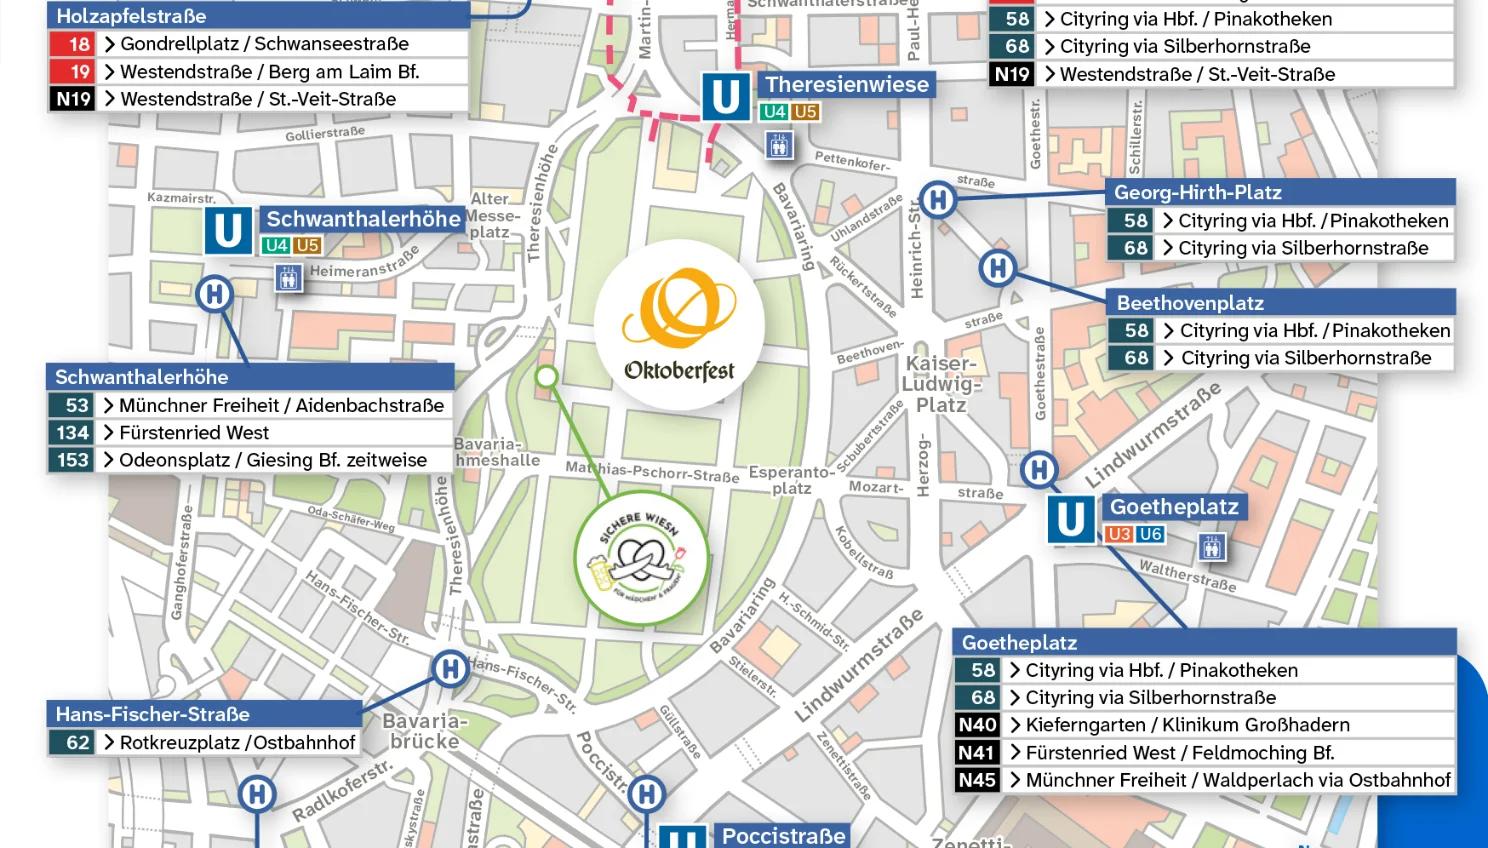Click the Georg-Hirth-Platz bus stop H marker

point(937,200)
